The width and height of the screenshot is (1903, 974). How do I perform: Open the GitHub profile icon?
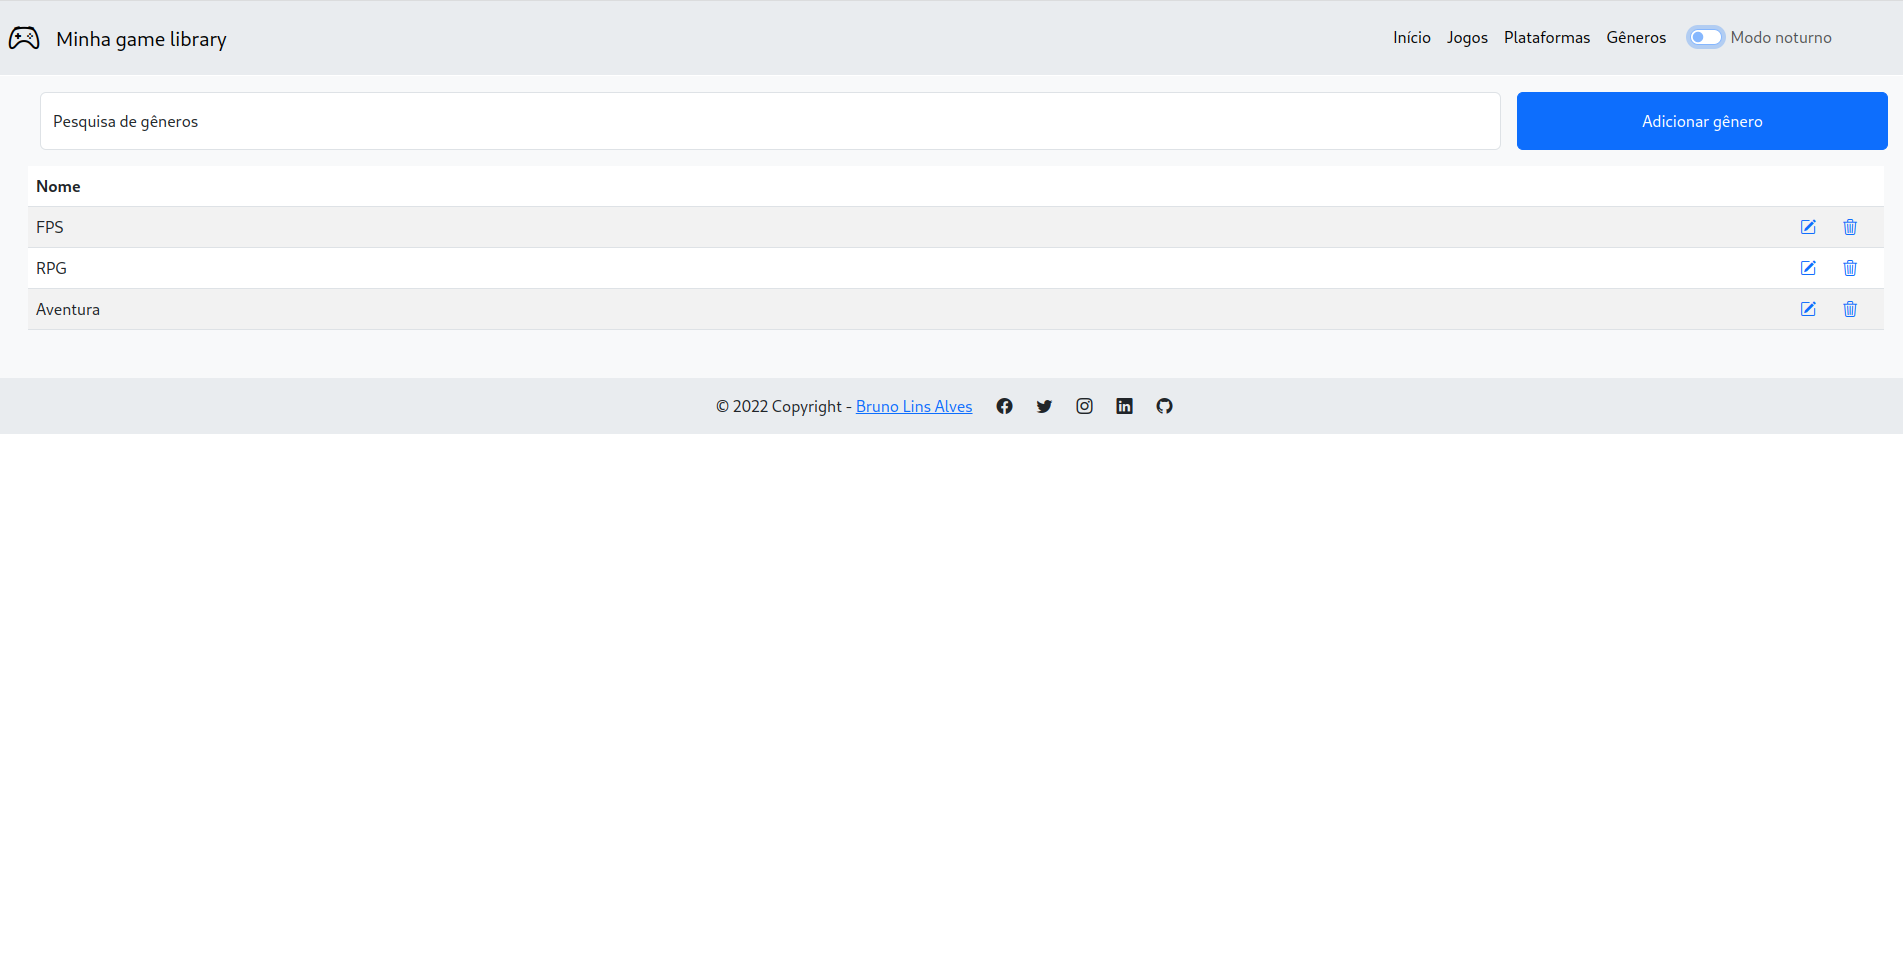click(x=1164, y=406)
